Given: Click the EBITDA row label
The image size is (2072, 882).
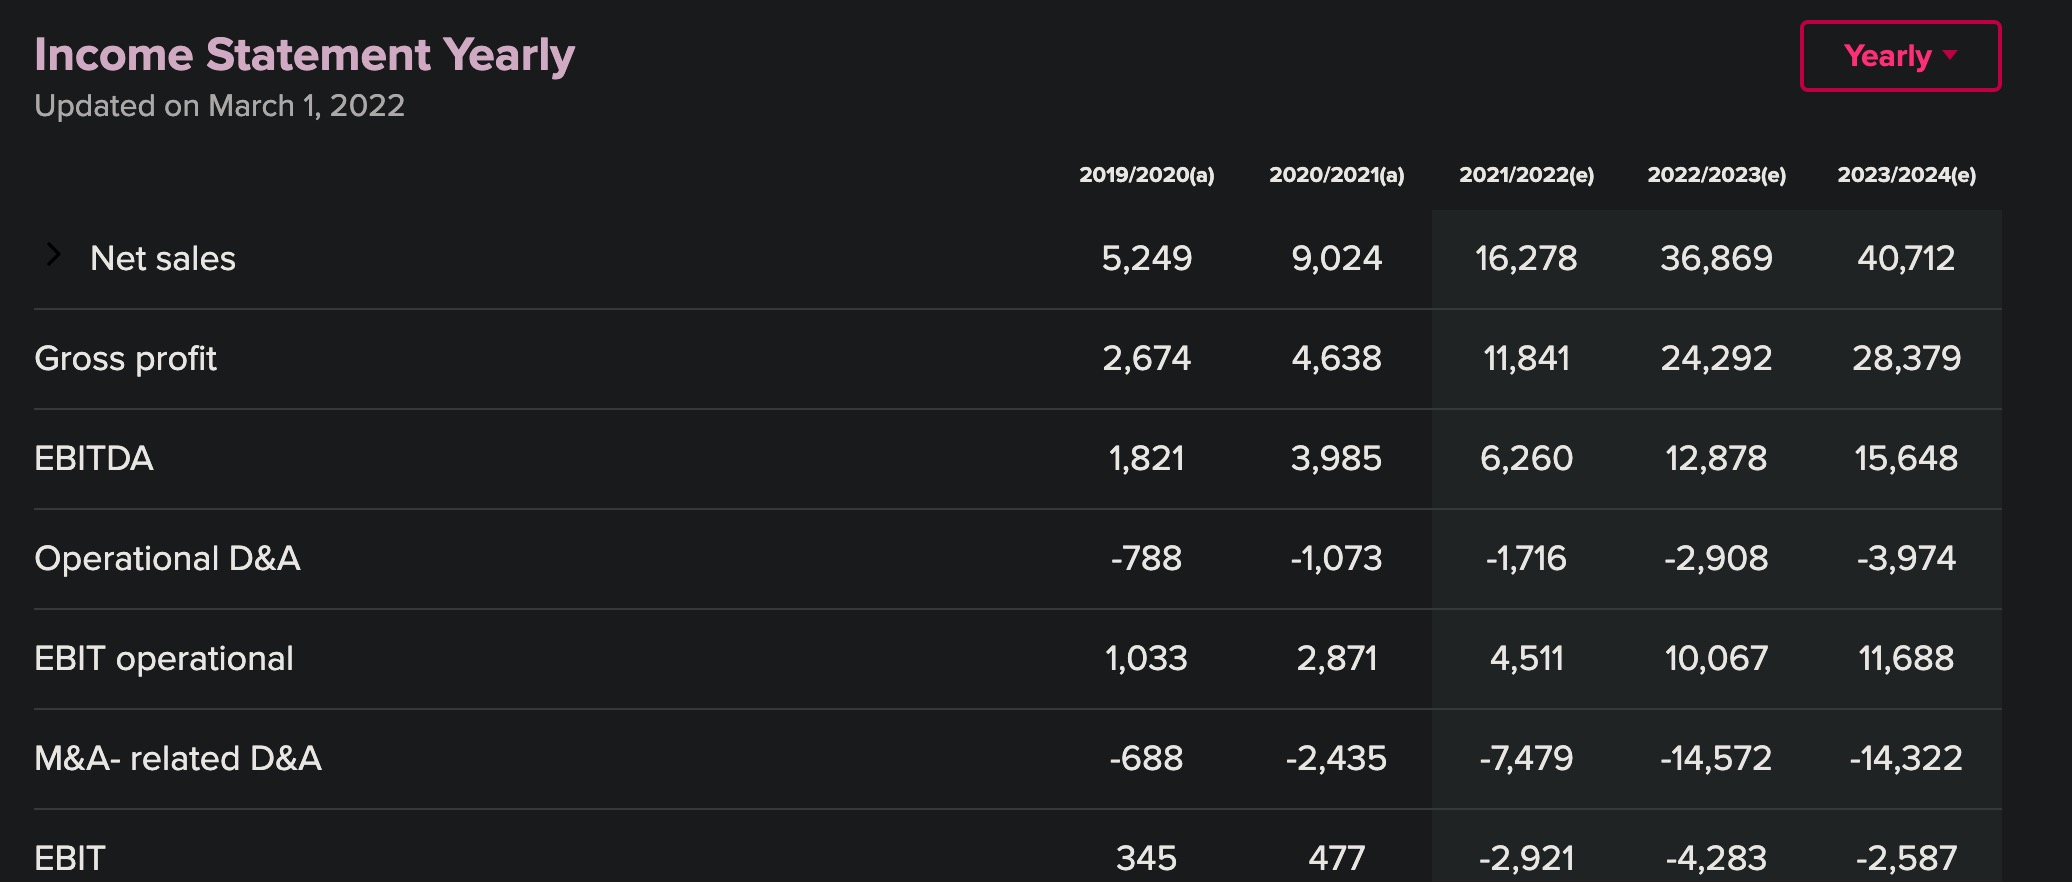Looking at the screenshot, I should pos(94,458).
